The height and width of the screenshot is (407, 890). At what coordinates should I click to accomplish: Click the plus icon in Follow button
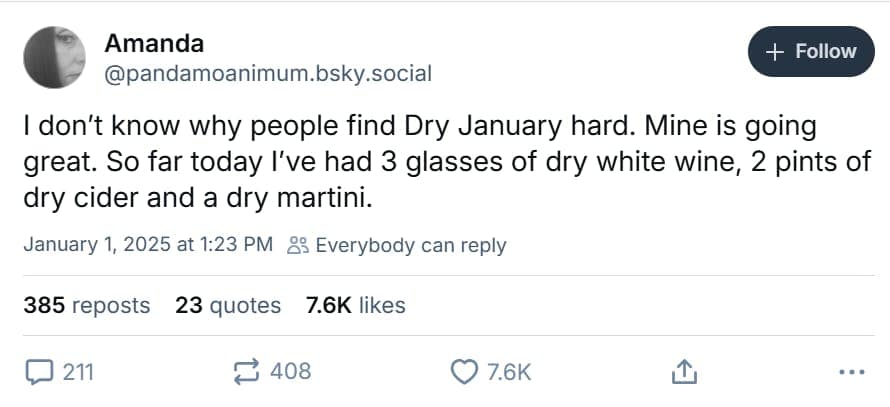point(774,52)
